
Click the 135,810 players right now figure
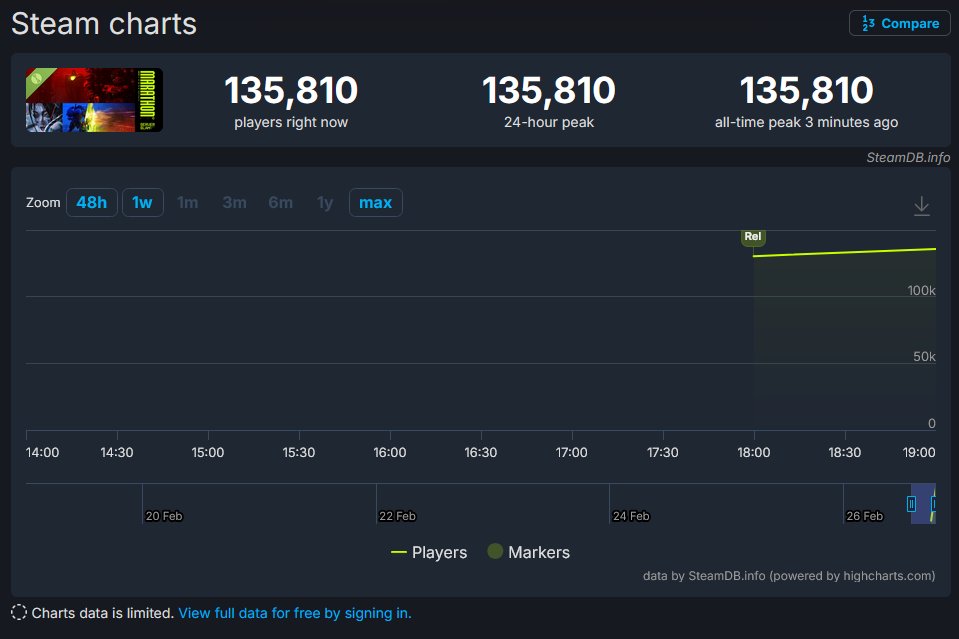point(291,90)
